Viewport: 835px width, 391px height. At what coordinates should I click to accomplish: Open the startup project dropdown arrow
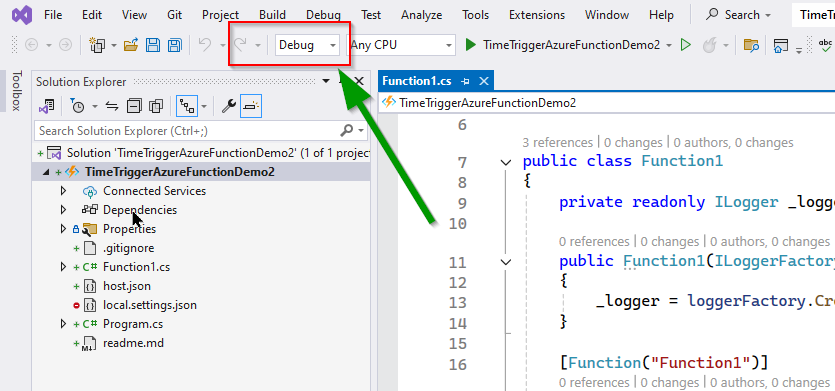669,46
